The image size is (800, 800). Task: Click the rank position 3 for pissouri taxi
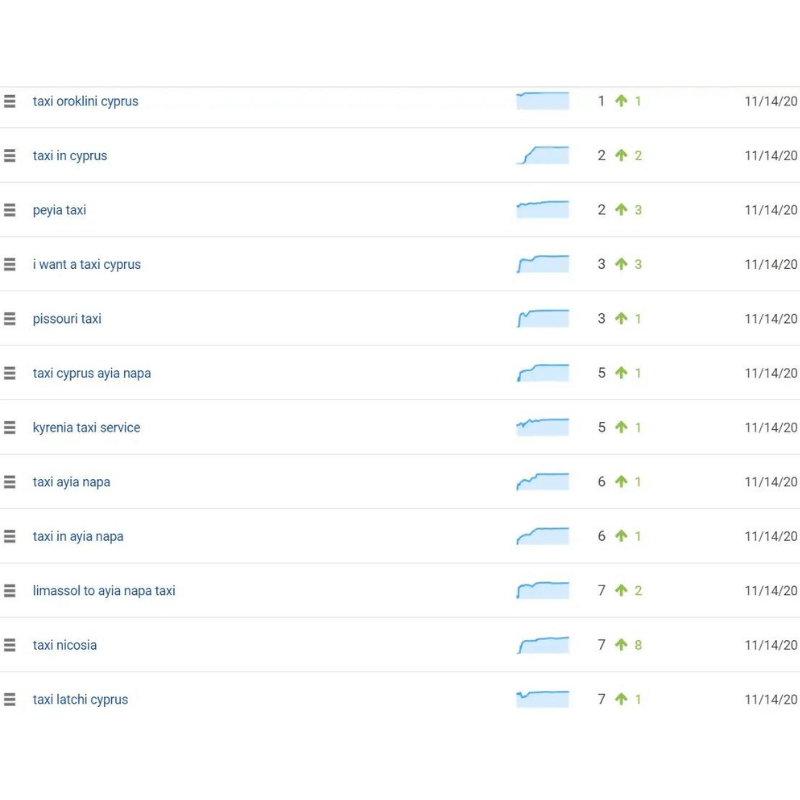point(602,319)
